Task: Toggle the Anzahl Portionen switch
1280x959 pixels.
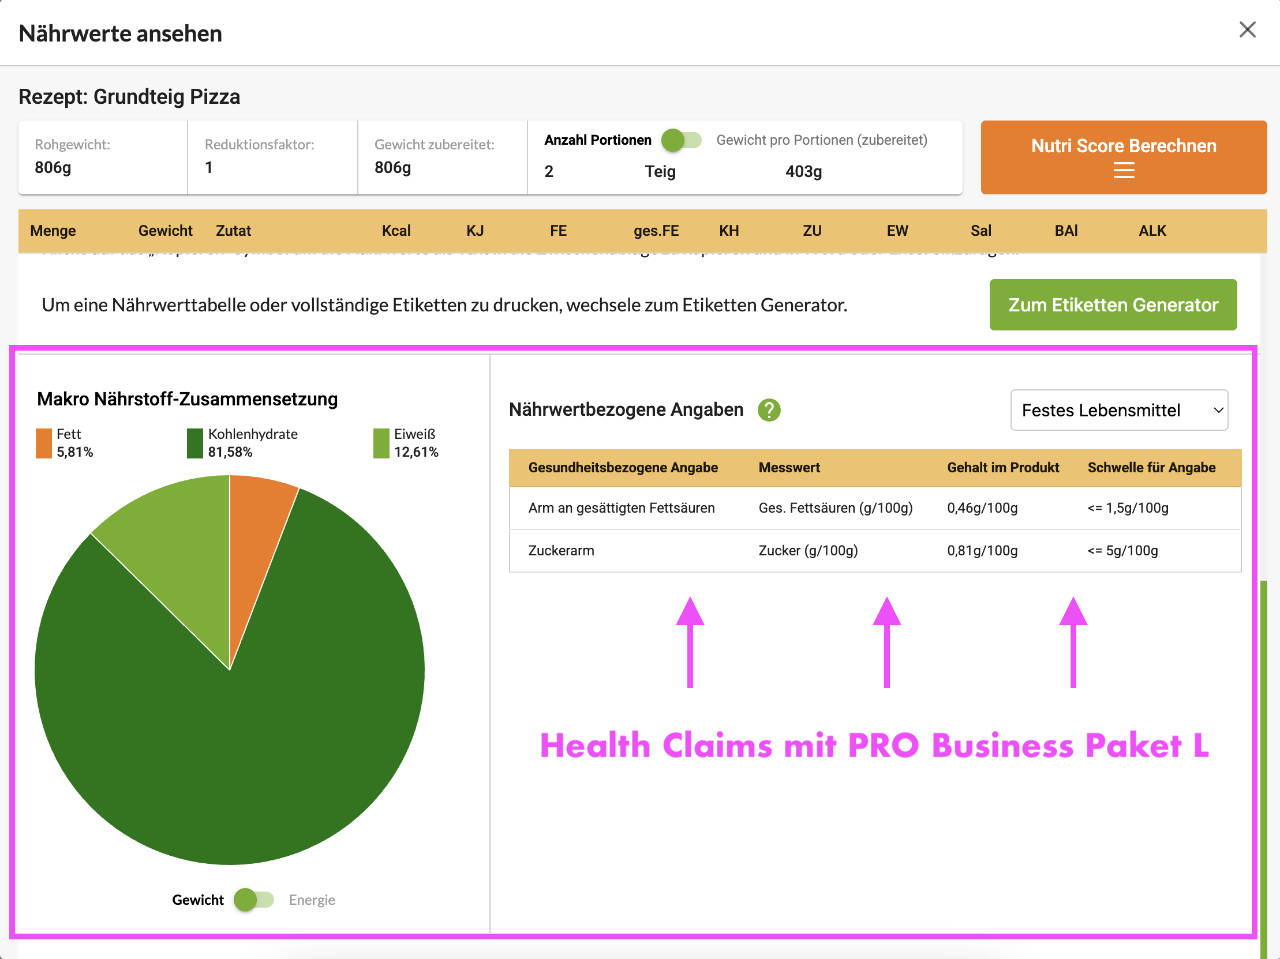Action: (x=681, y=141)
